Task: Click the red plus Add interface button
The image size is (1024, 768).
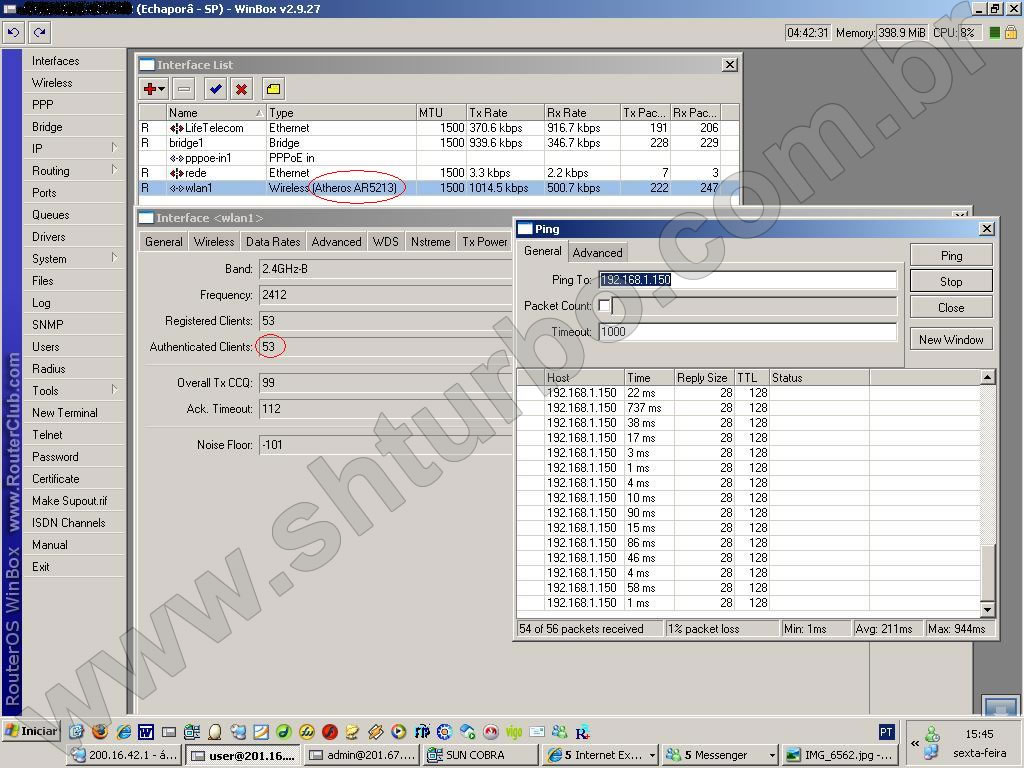Action: [153, 89]
